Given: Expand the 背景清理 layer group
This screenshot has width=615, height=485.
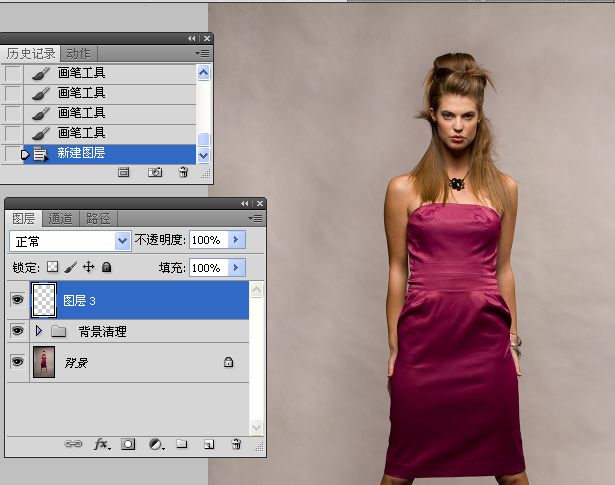Looking at the screenshot, I should [38, 331].
